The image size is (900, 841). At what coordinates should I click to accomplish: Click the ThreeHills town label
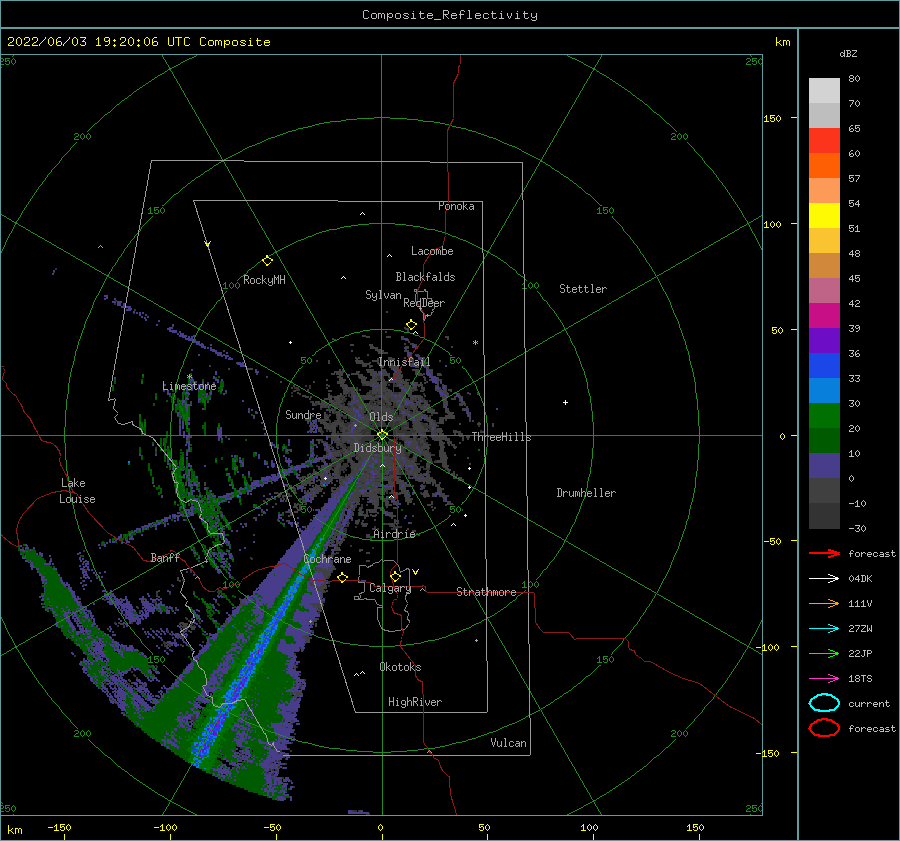point(501,437)
